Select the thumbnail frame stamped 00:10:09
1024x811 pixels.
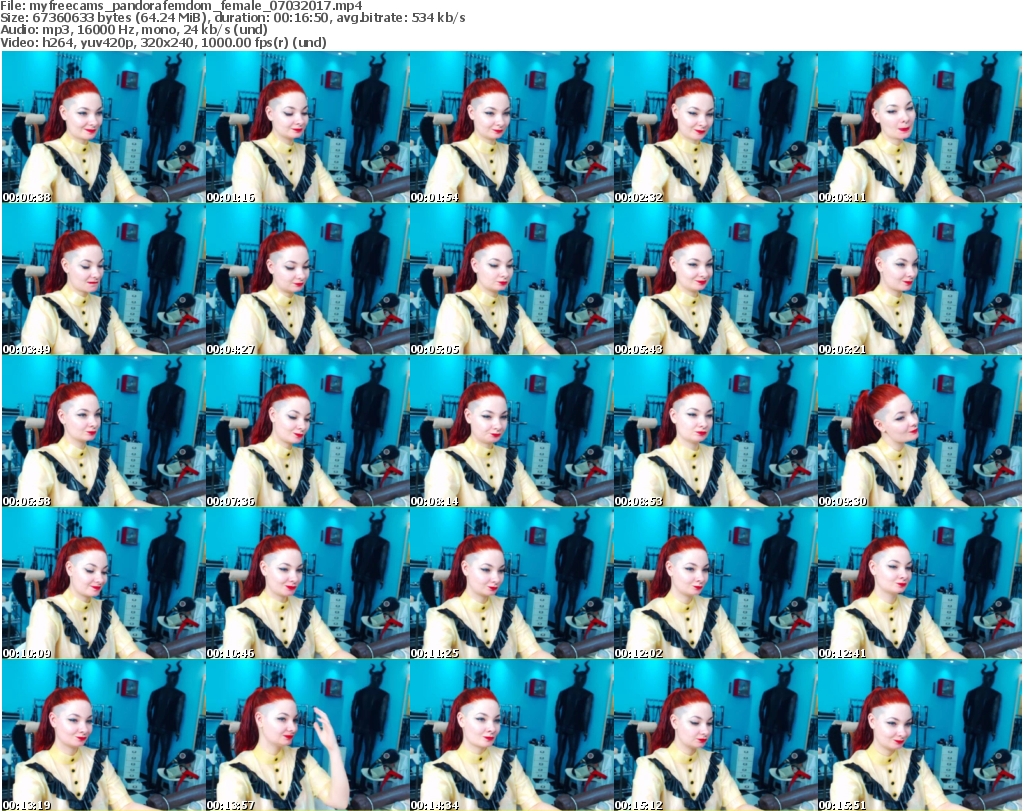coord(103,583)
